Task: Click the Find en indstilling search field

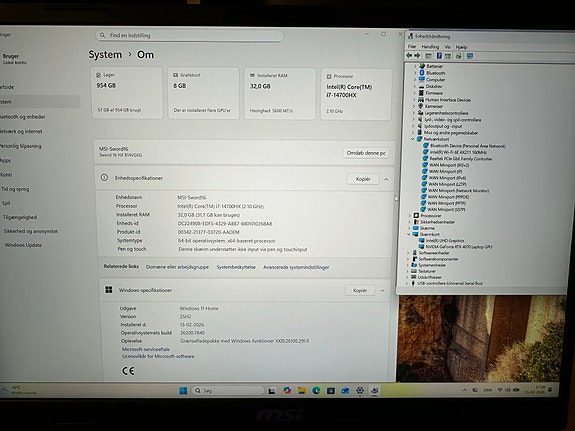Action: [x=189, y=36]
